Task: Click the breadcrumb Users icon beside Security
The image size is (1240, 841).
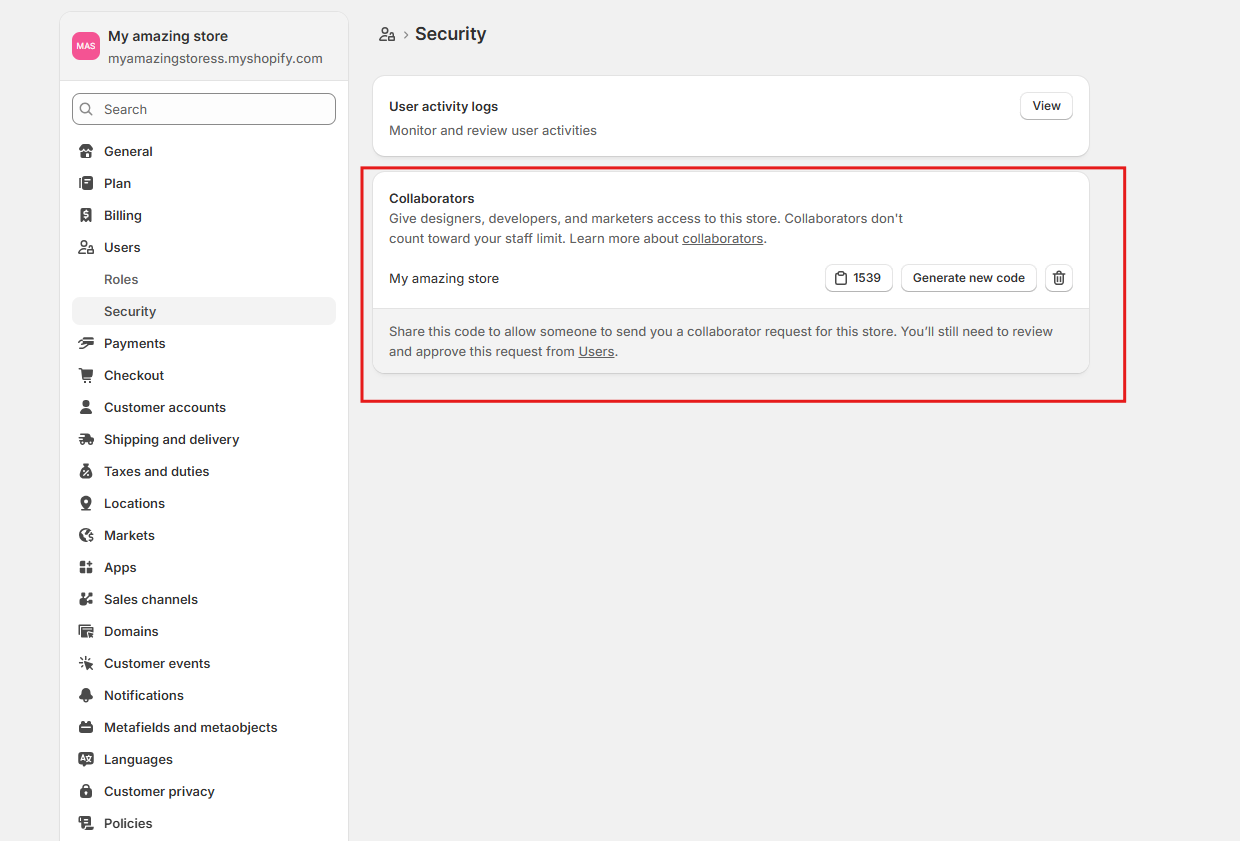Action: [387, 34]
